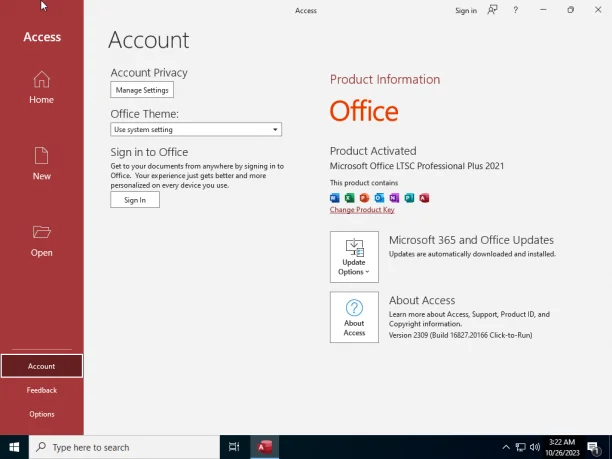Viewport: 612px width, 459px height.
Task: Click the Update Options button
Action: point(354,257)
